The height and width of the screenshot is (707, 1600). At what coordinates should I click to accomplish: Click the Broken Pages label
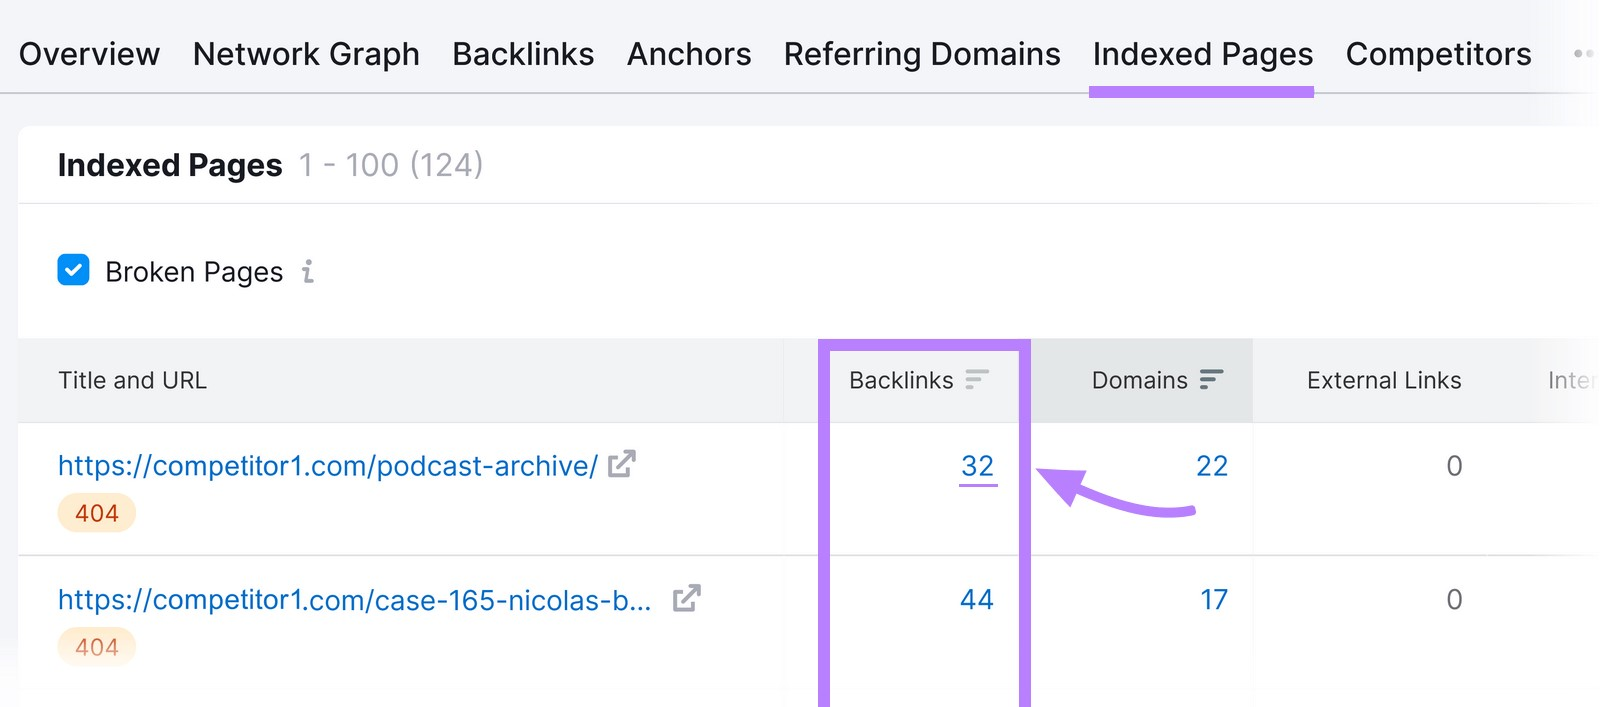point(194,272)
